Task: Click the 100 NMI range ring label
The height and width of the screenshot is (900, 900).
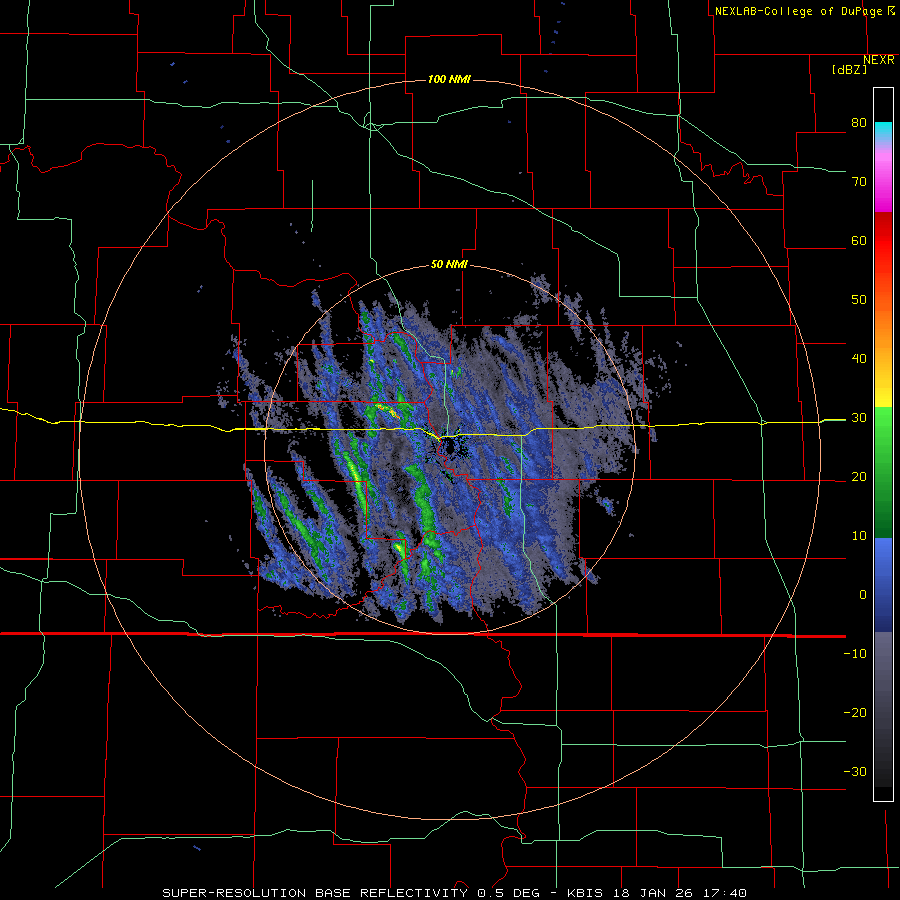Action: 449,79
